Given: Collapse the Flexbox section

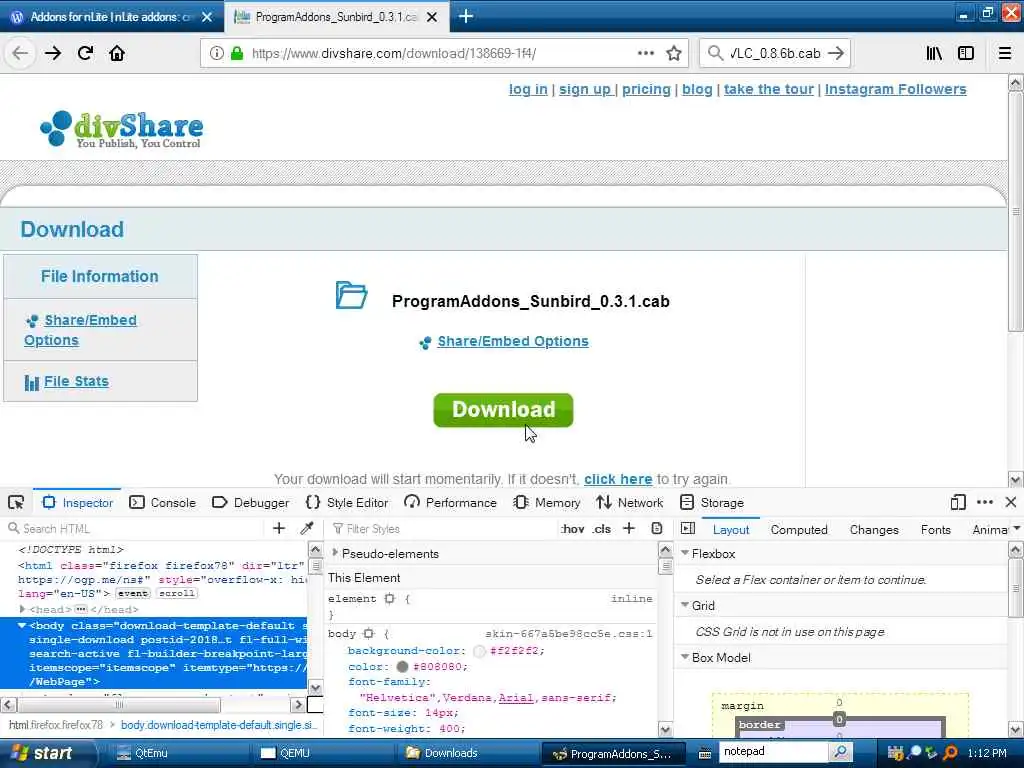Looking at the screenshot, I should click(x=685, y=553).
